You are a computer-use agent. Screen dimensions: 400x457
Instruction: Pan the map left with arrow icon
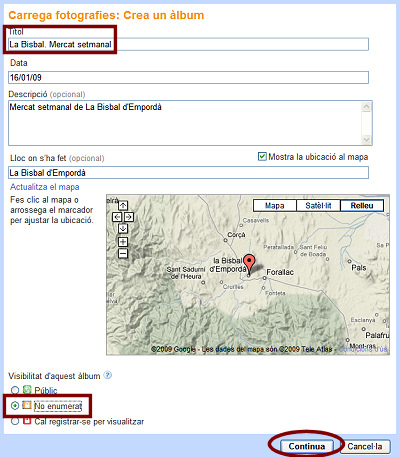tap(117, 217)
